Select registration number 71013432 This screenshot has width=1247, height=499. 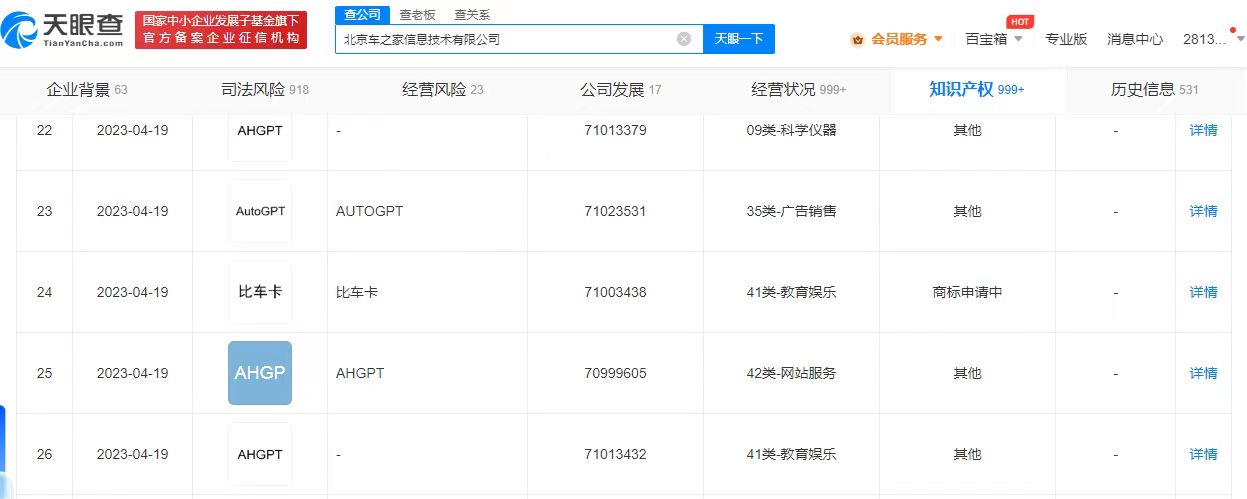click(615, 454)
